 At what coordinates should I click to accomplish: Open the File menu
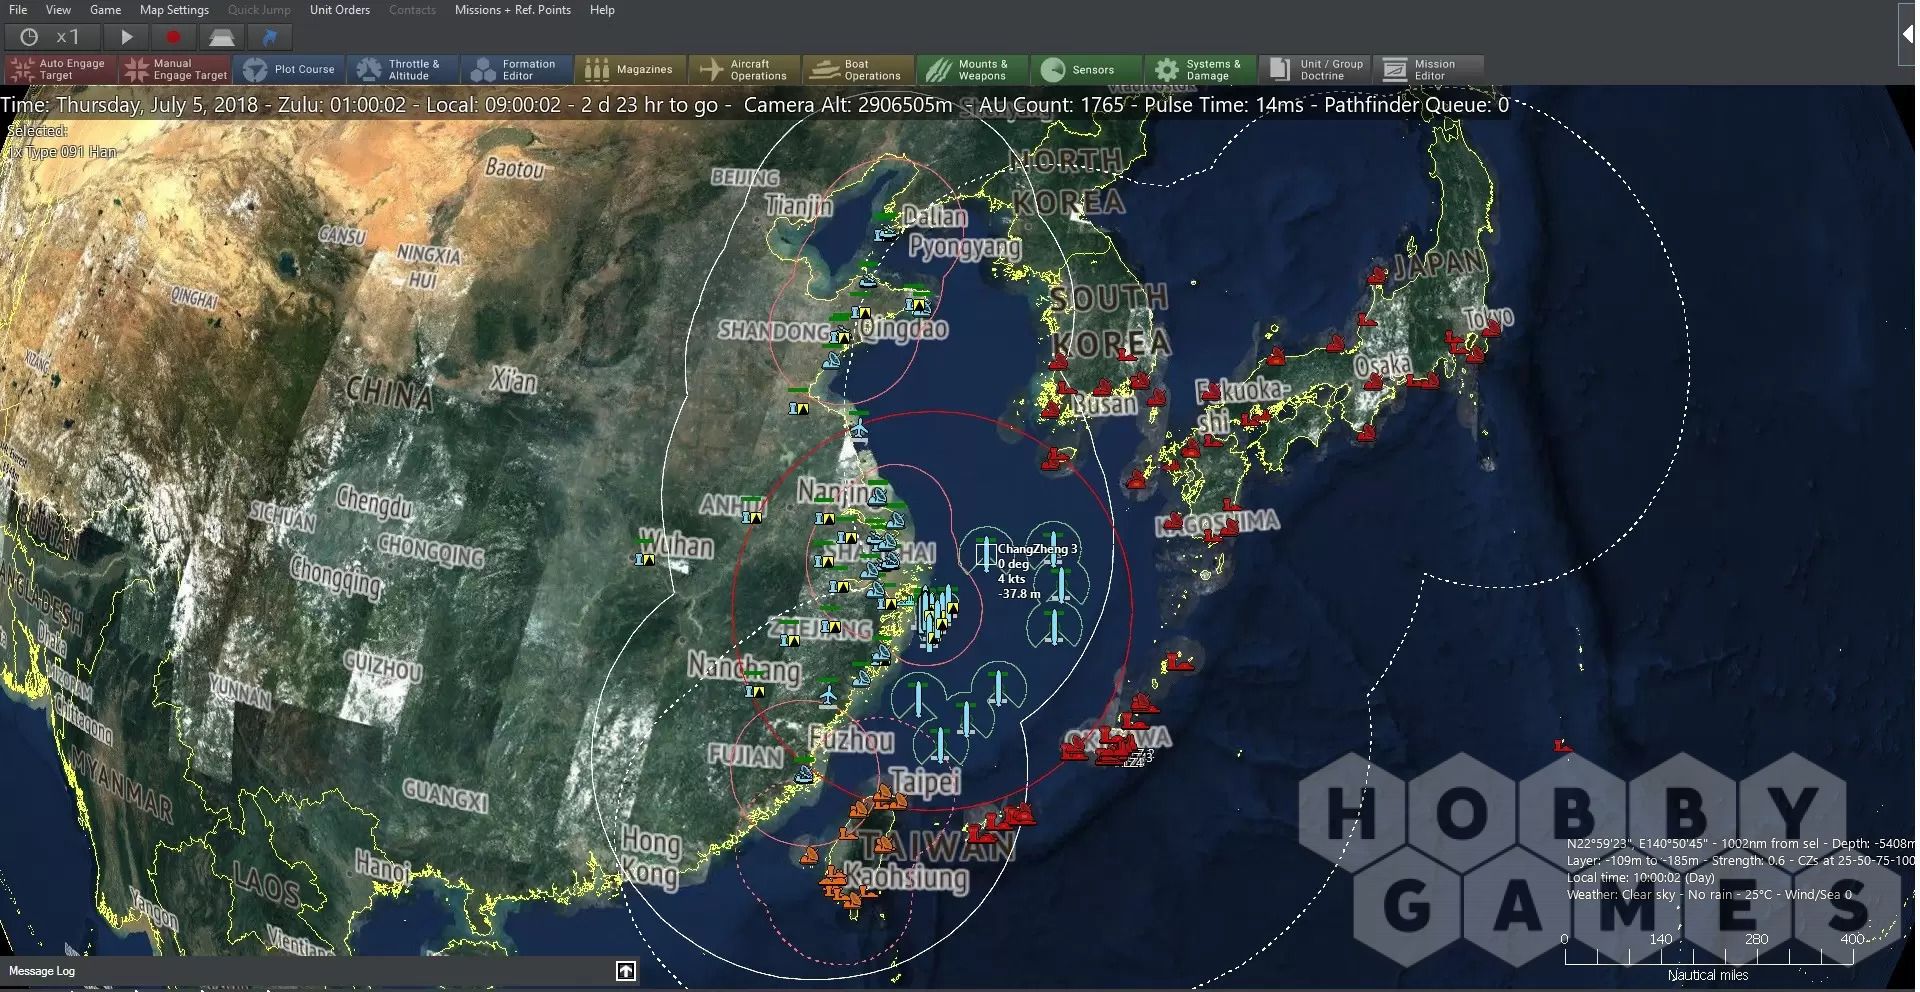tap(18, 10)
